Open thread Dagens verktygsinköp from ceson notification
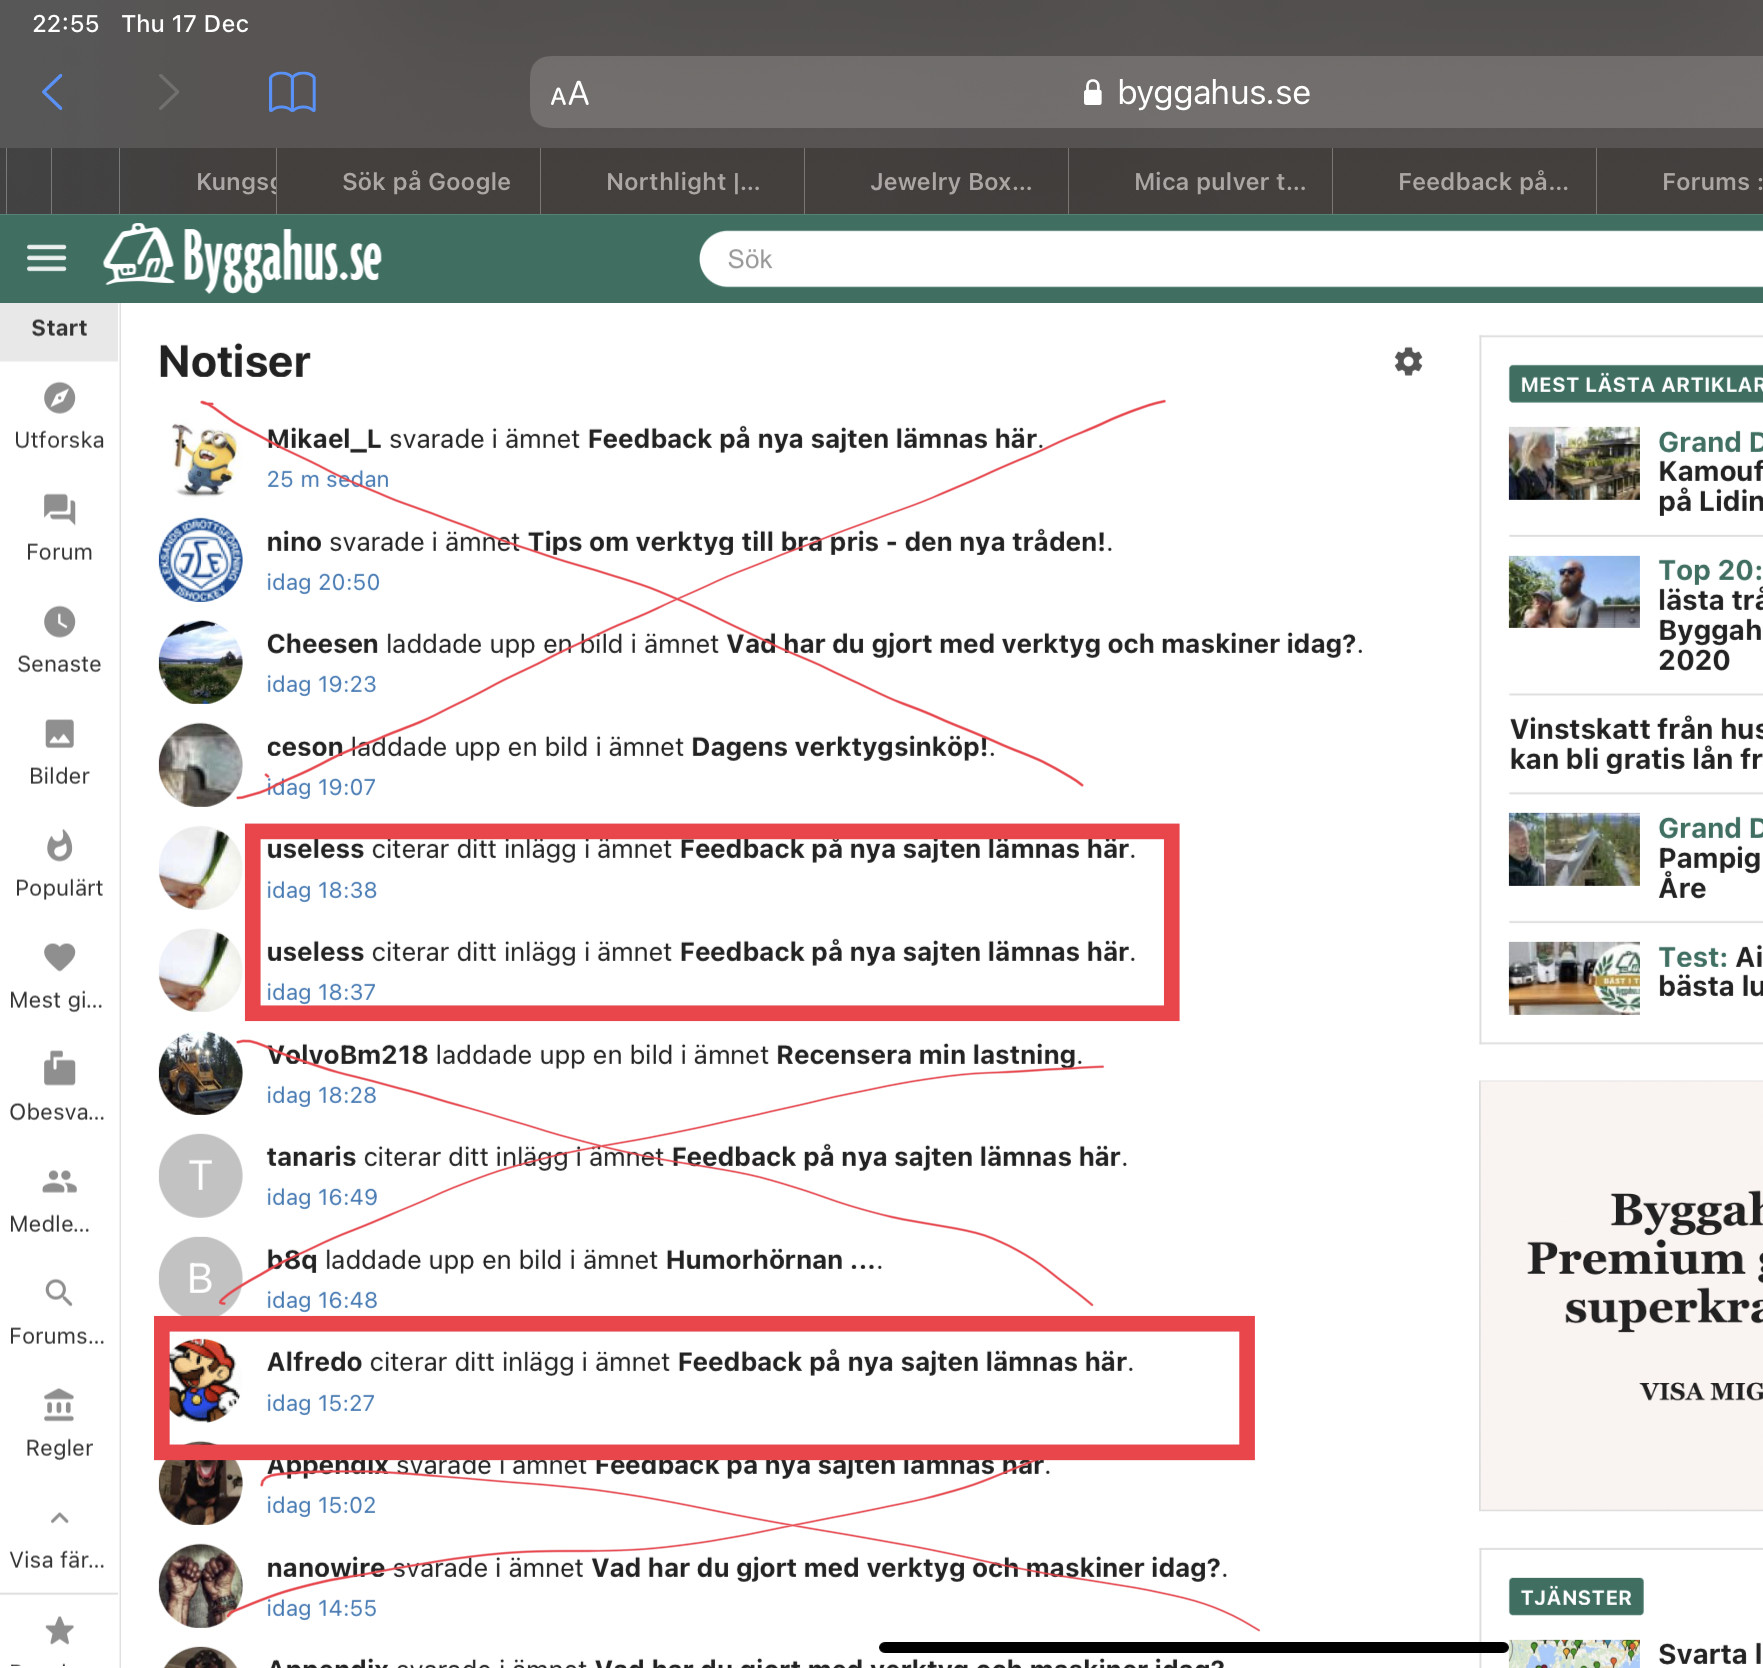This screenshot has width=1763, height=1668. point(839,747)
